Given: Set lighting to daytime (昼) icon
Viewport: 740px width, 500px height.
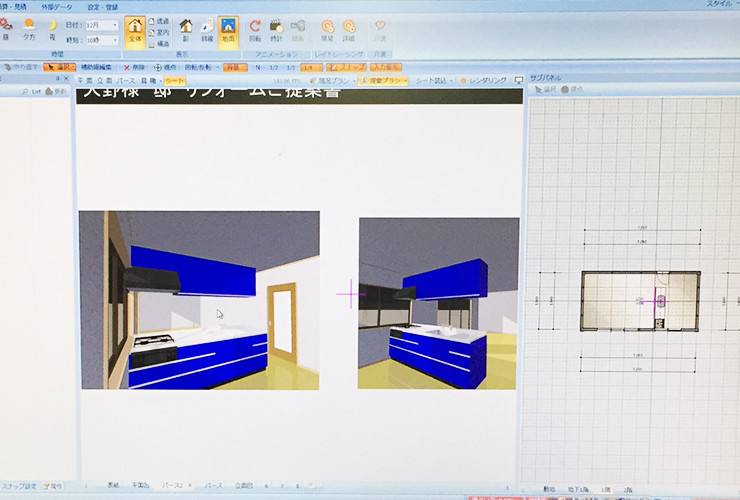Looking at the screenshot, I should point(6,29).
